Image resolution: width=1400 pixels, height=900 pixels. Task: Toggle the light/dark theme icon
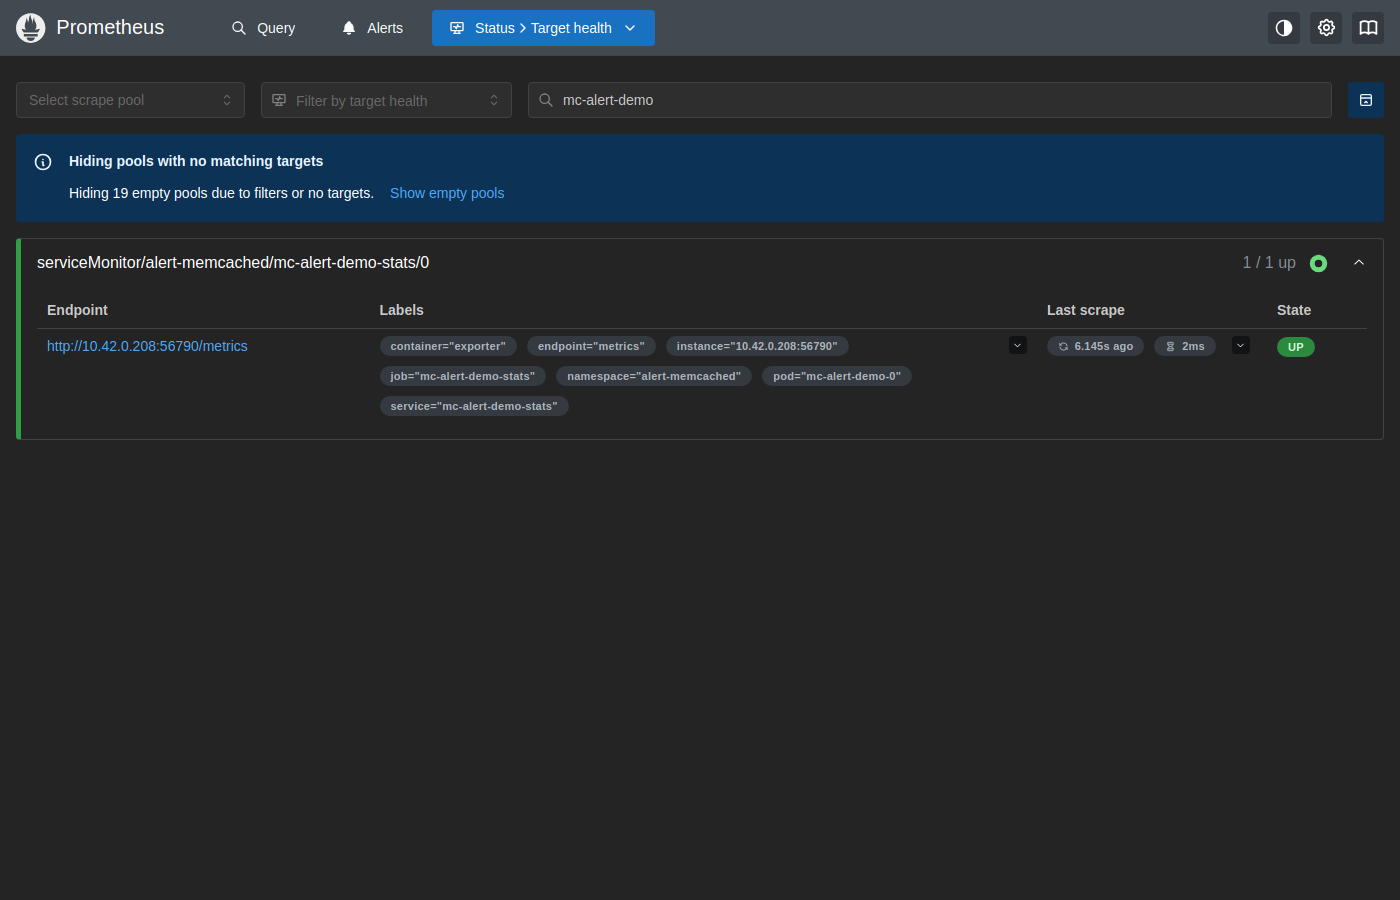click(x=1284, y=28)
